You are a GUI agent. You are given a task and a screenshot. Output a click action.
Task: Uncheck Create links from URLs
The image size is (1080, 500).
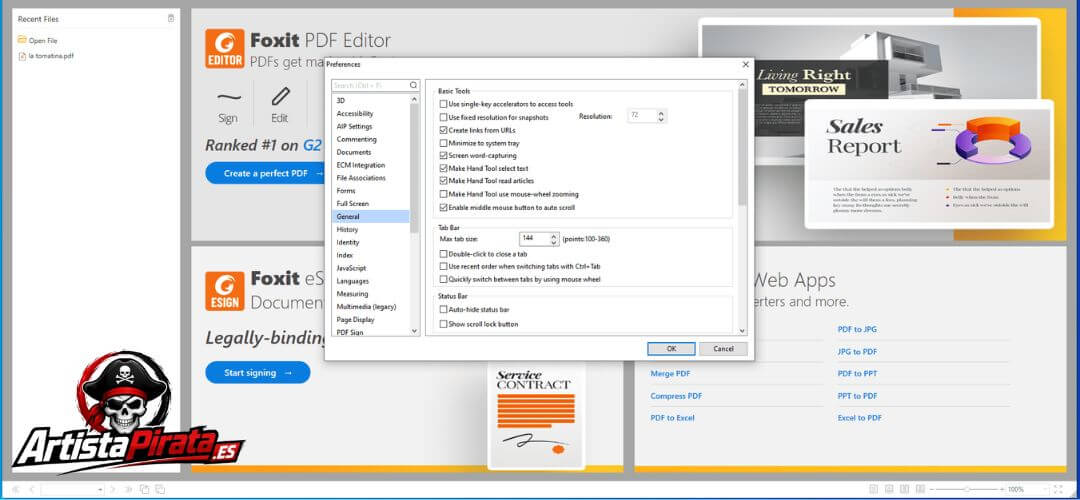pyautogui.click(x=444, y=129)
